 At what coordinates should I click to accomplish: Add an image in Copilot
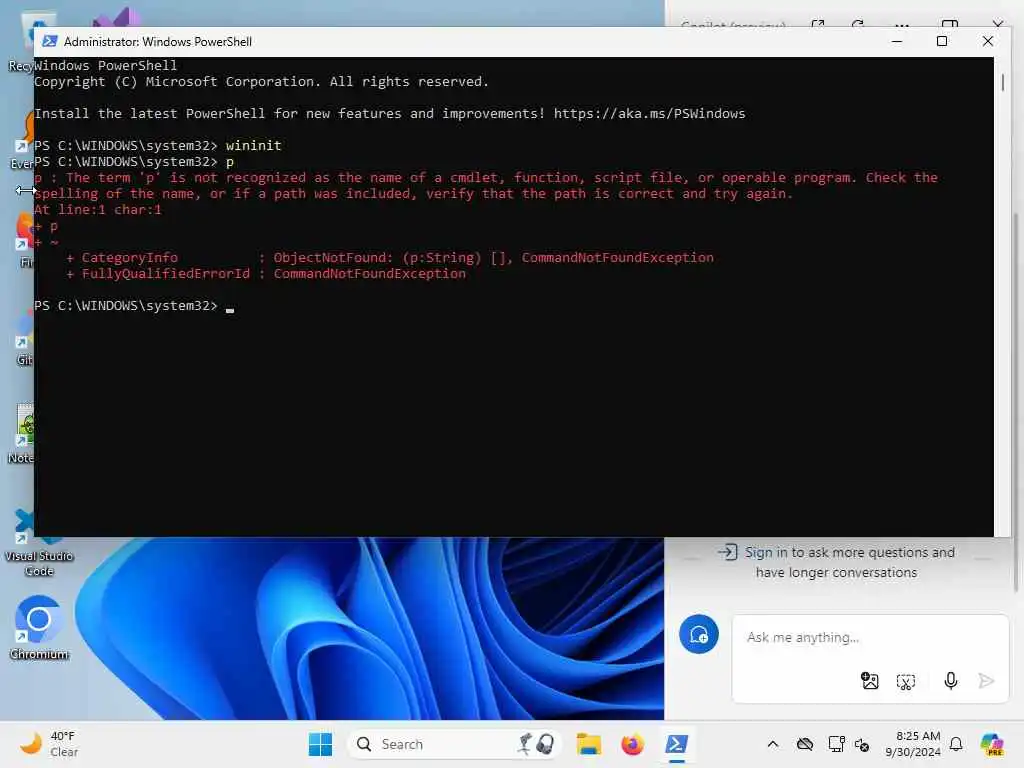coord(870,681)
